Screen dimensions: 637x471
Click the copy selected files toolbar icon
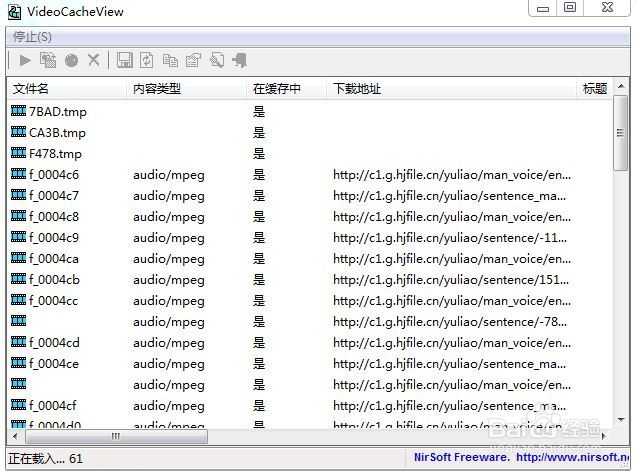[x=48, y=61]
